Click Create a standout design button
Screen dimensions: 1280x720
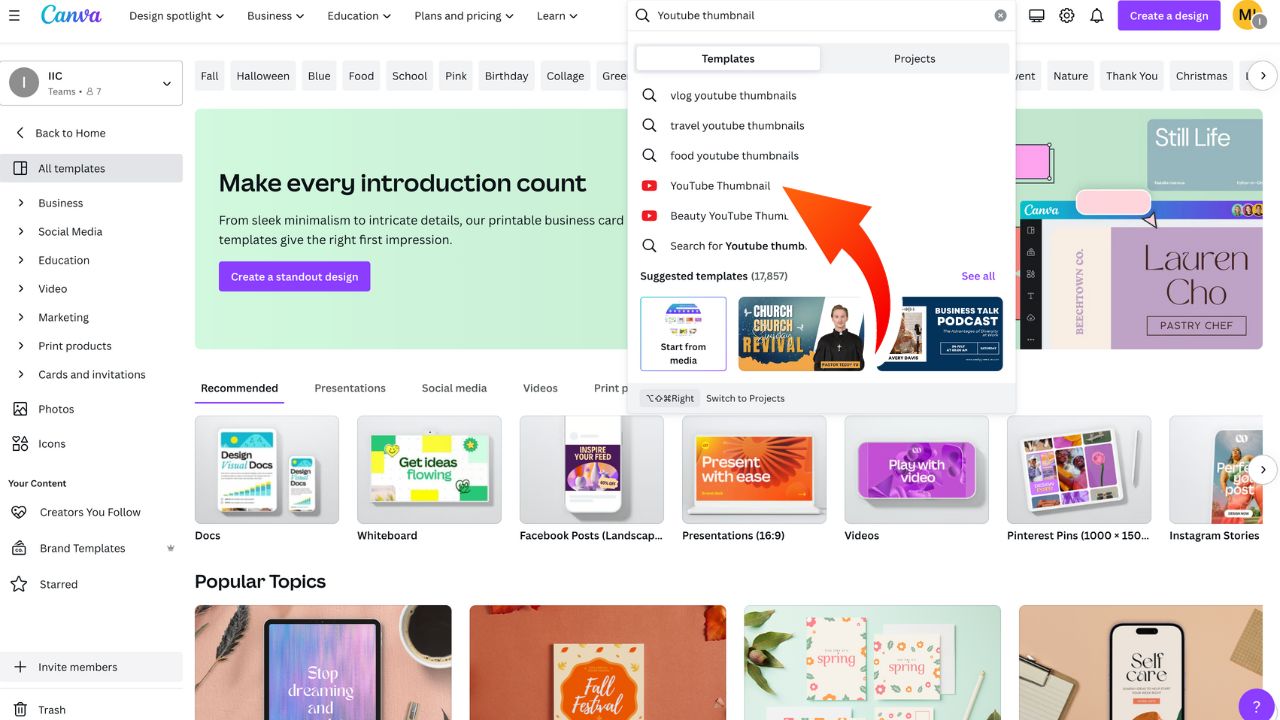[294, 277]
